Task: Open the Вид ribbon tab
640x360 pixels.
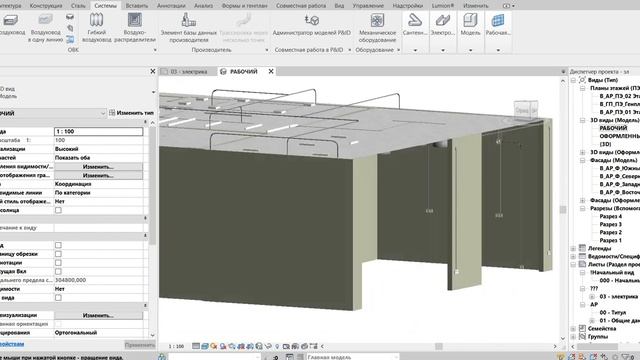Action: click(x=339, y=6)
